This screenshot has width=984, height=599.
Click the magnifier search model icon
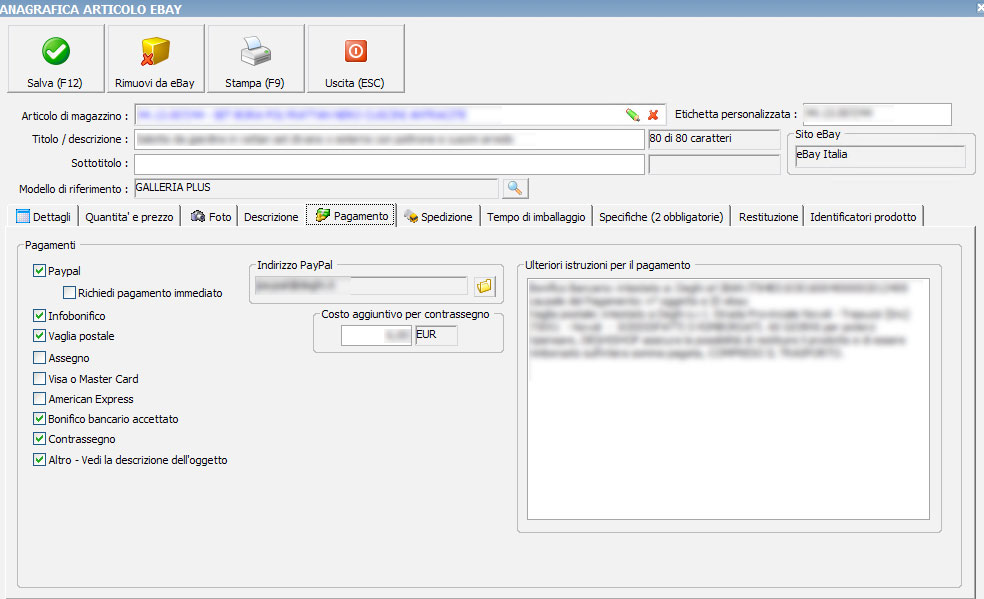[x=515, y=188]
